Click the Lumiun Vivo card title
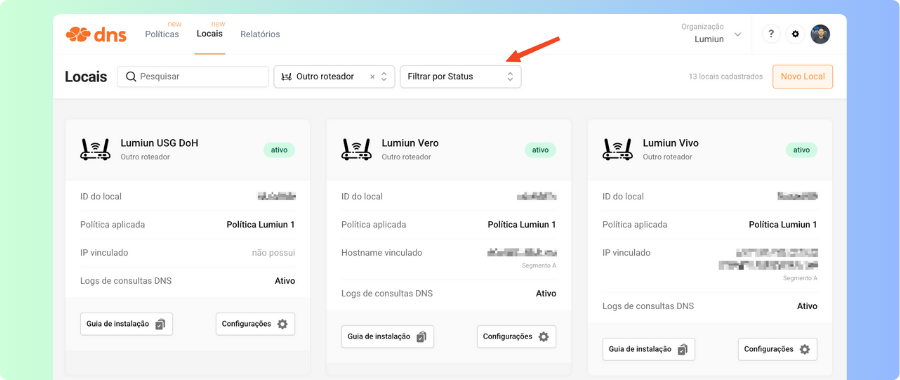 click(x=670, y=143)
